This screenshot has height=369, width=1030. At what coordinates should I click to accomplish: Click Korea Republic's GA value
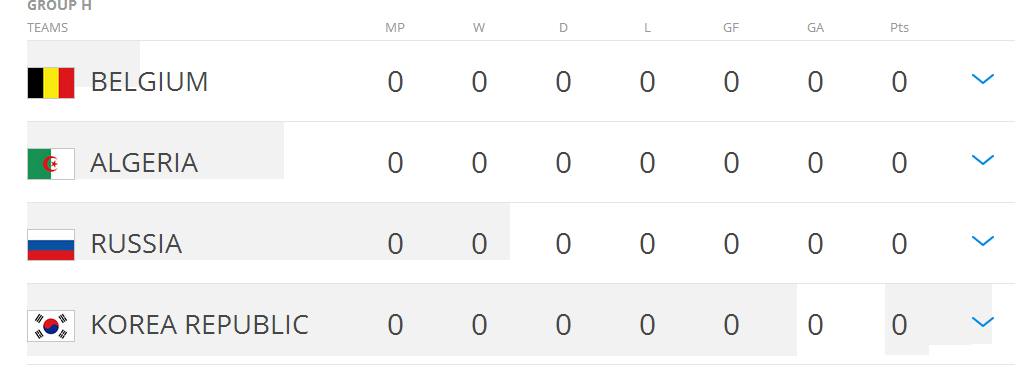tap(815, 326)
